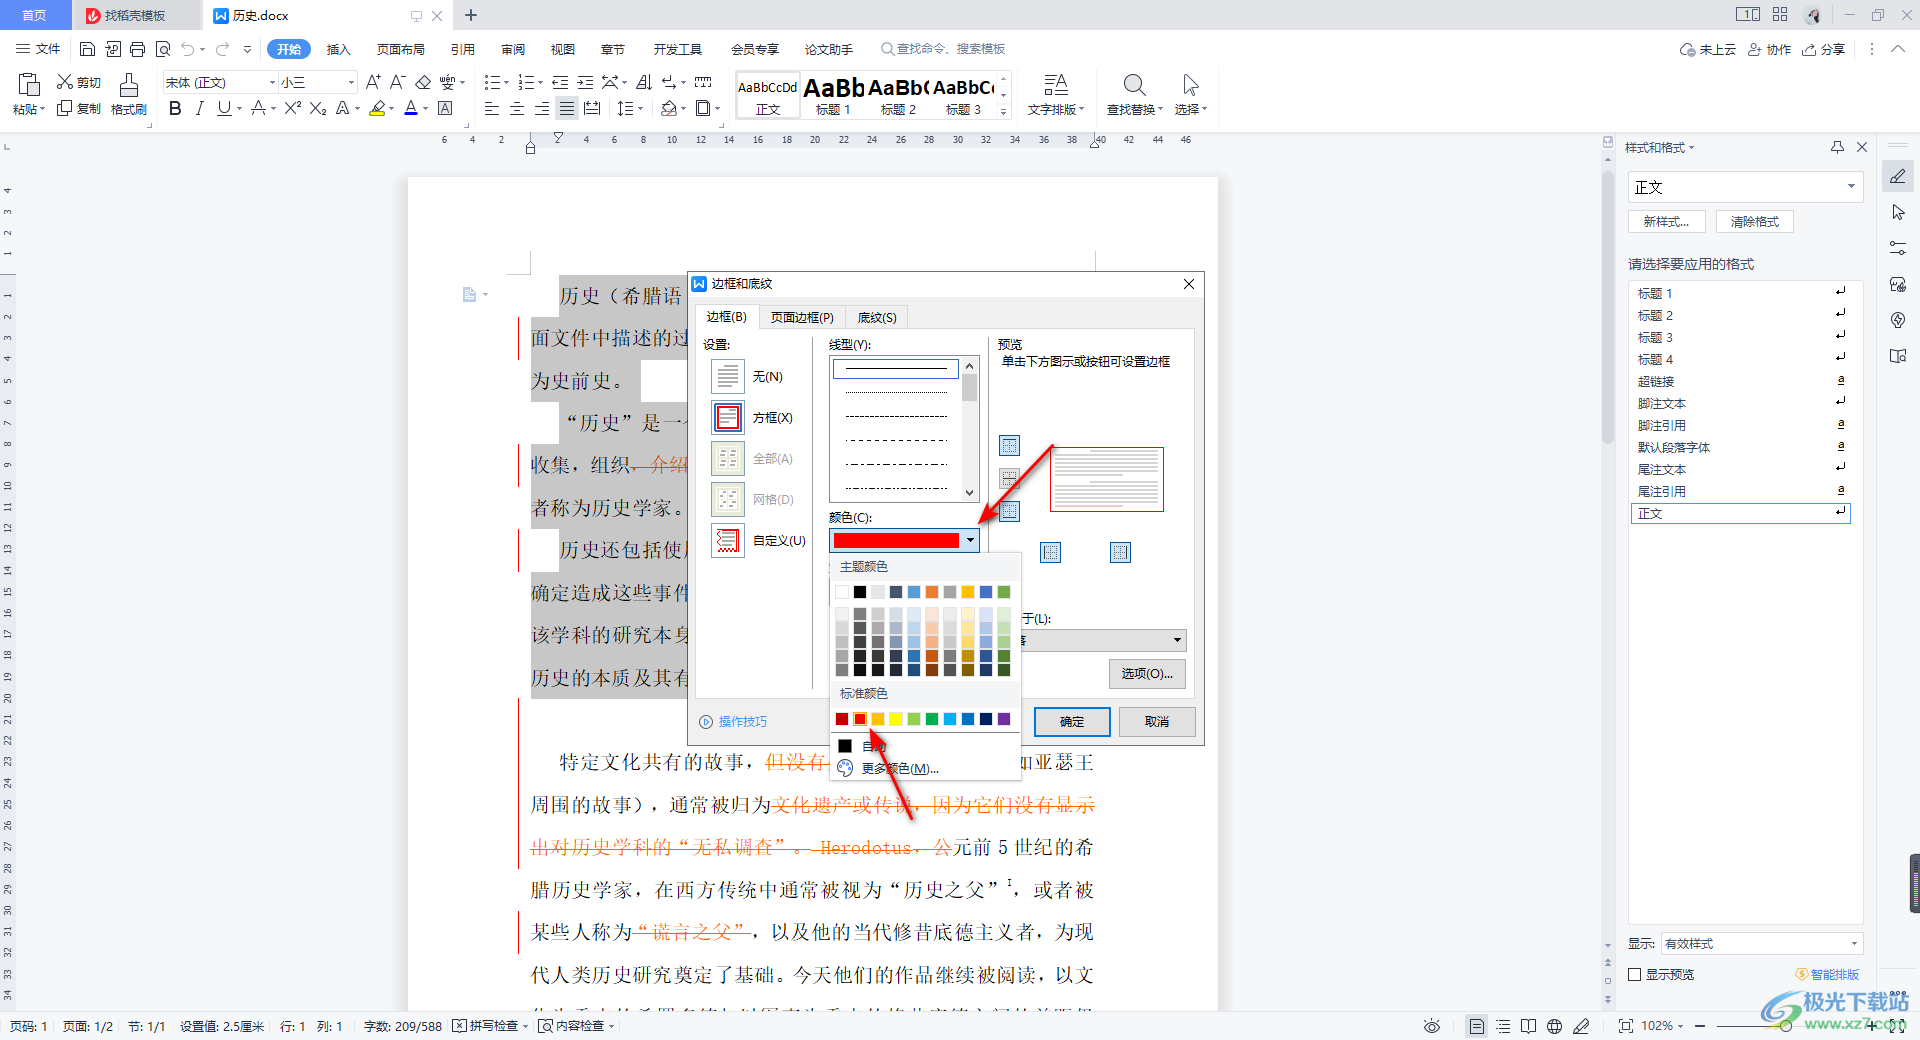Click the Format Painter brush icon
This screenshot has height=1040, width=1920.
click(129, 85)
